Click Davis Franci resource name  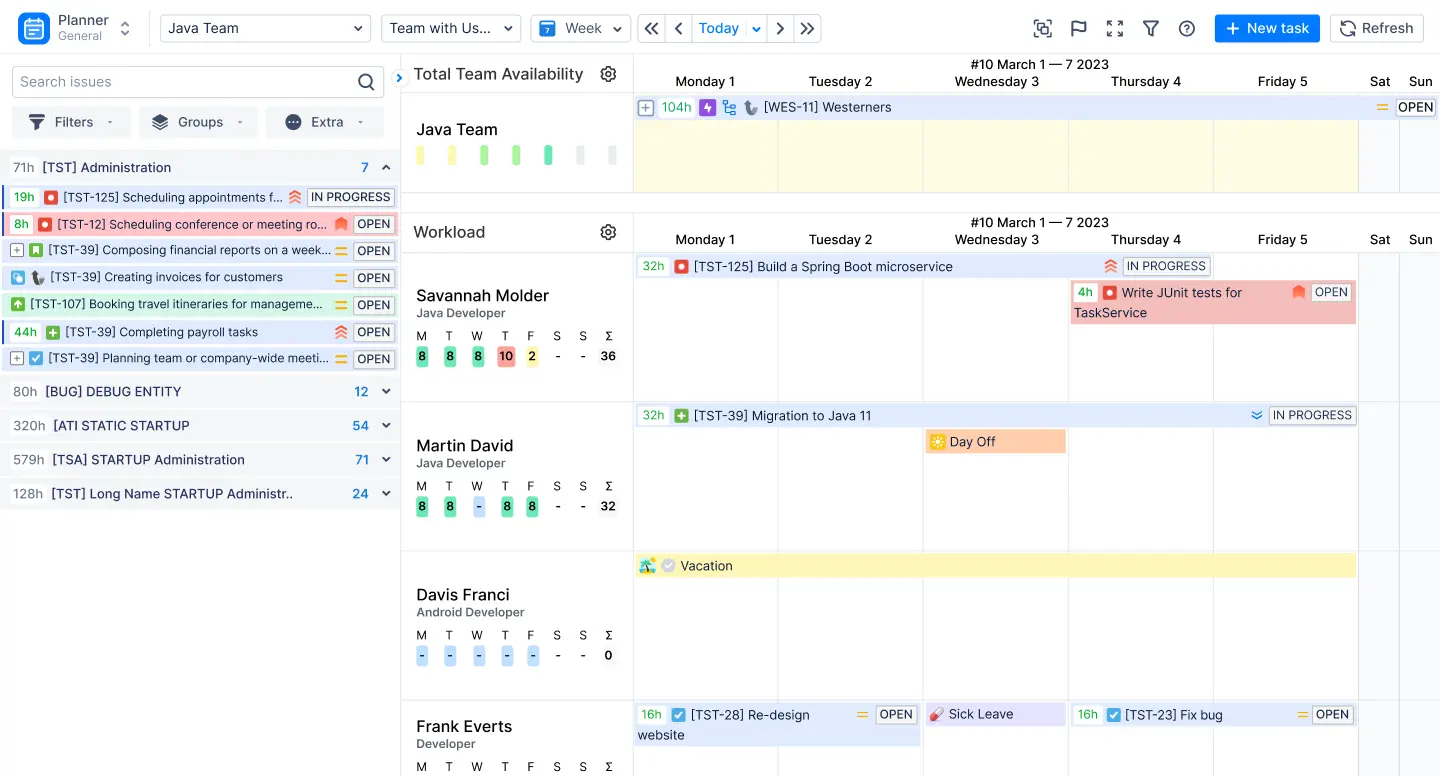(x=463, y=595)
